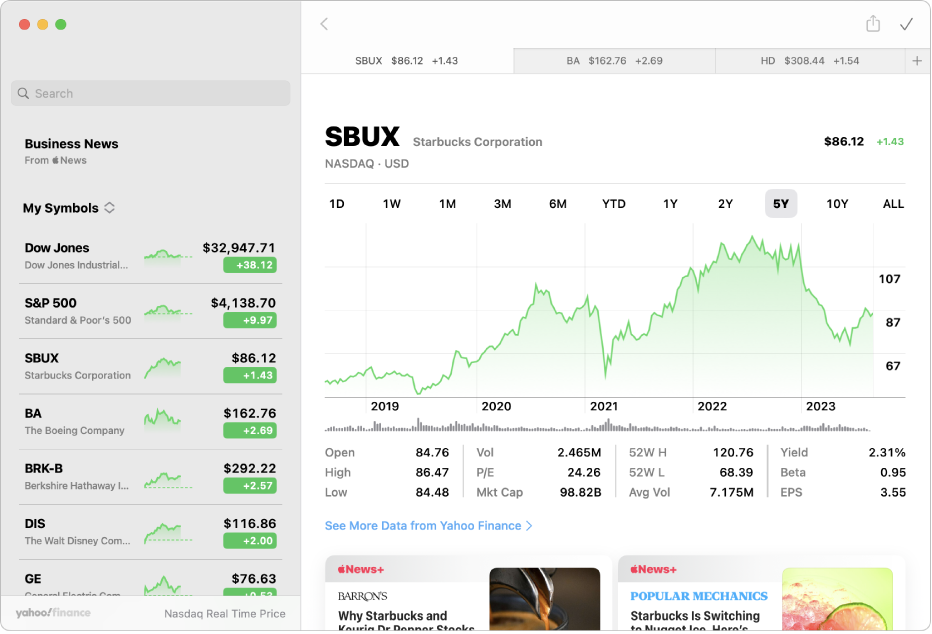Image resolution: width=932 pixels, height=634 pixels.
Task: Select The Walt Disney Company row
Action: 150,532
